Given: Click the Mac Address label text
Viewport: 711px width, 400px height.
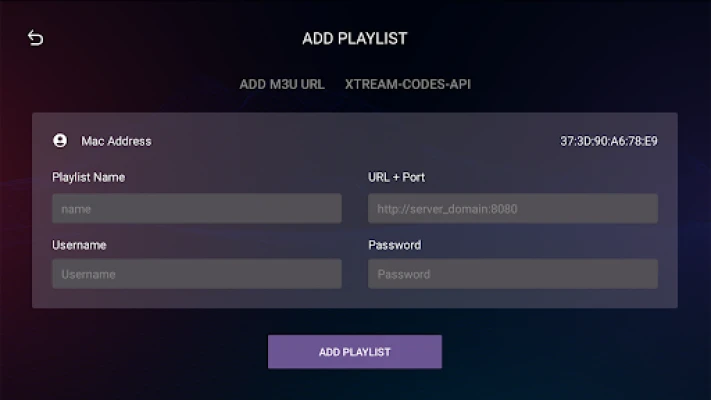Looking at the screenshot, I should coord(116,141).
